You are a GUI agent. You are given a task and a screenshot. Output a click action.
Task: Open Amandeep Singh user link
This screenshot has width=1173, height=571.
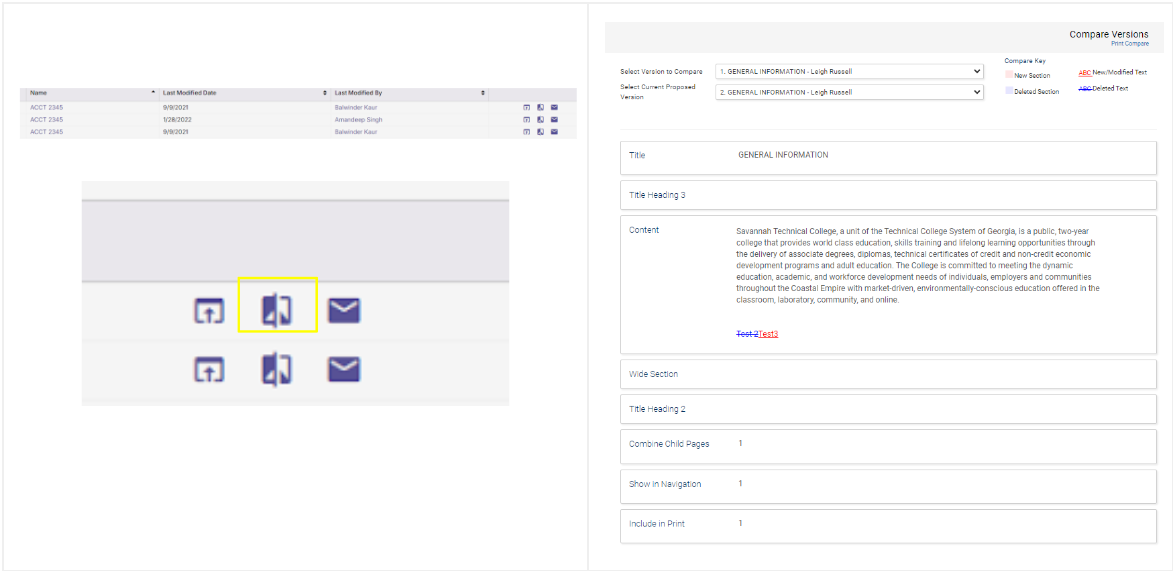click(358, 119)
